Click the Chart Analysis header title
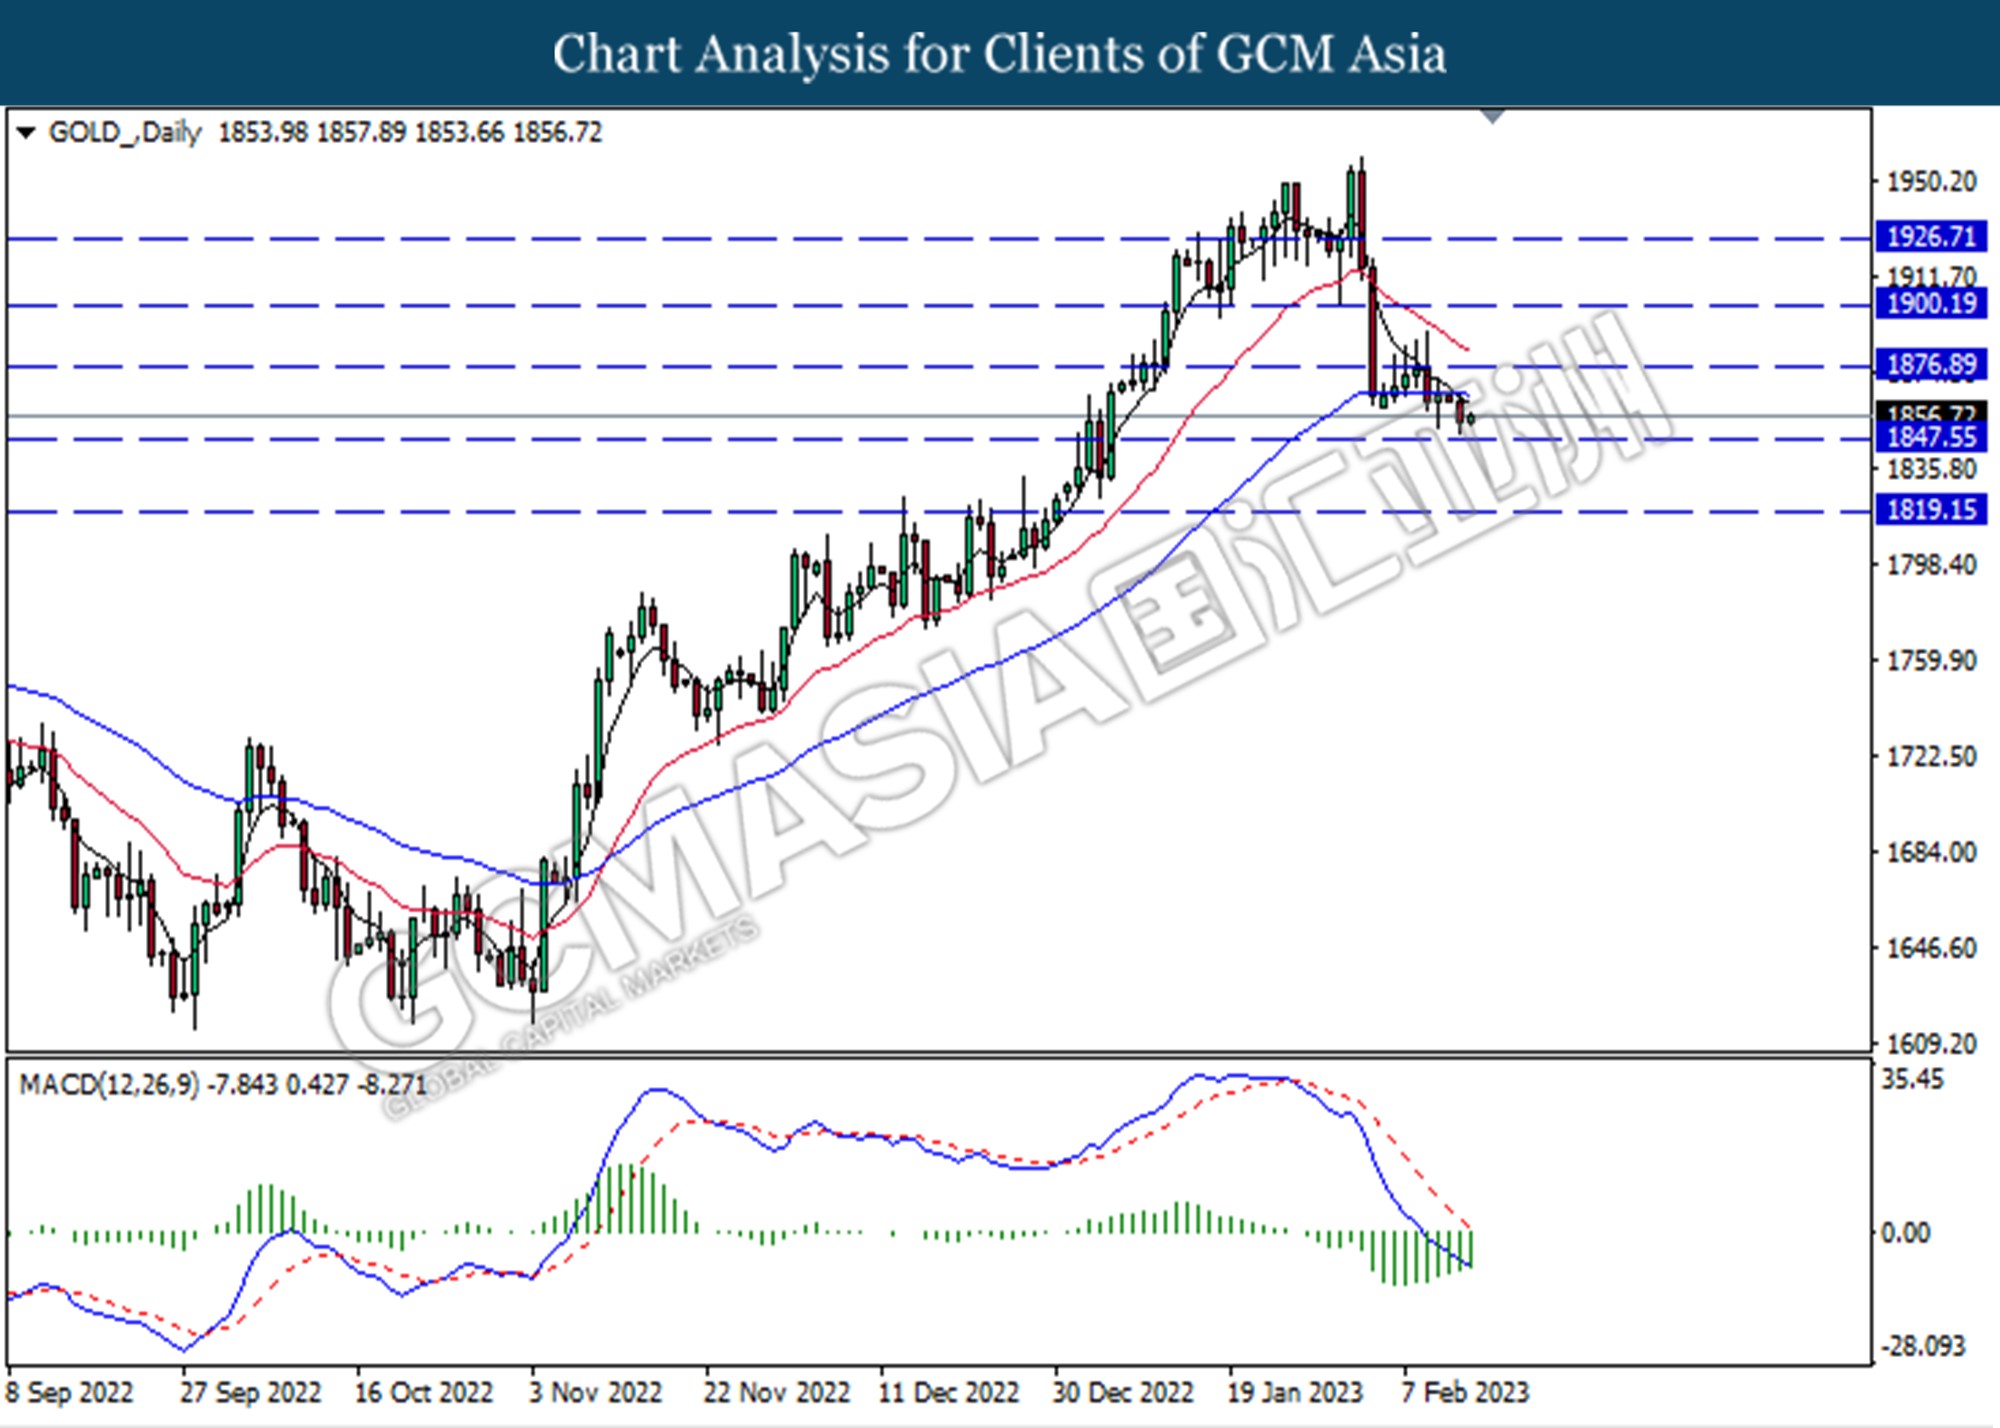The image size is (2000, 1428). point(999,53)
